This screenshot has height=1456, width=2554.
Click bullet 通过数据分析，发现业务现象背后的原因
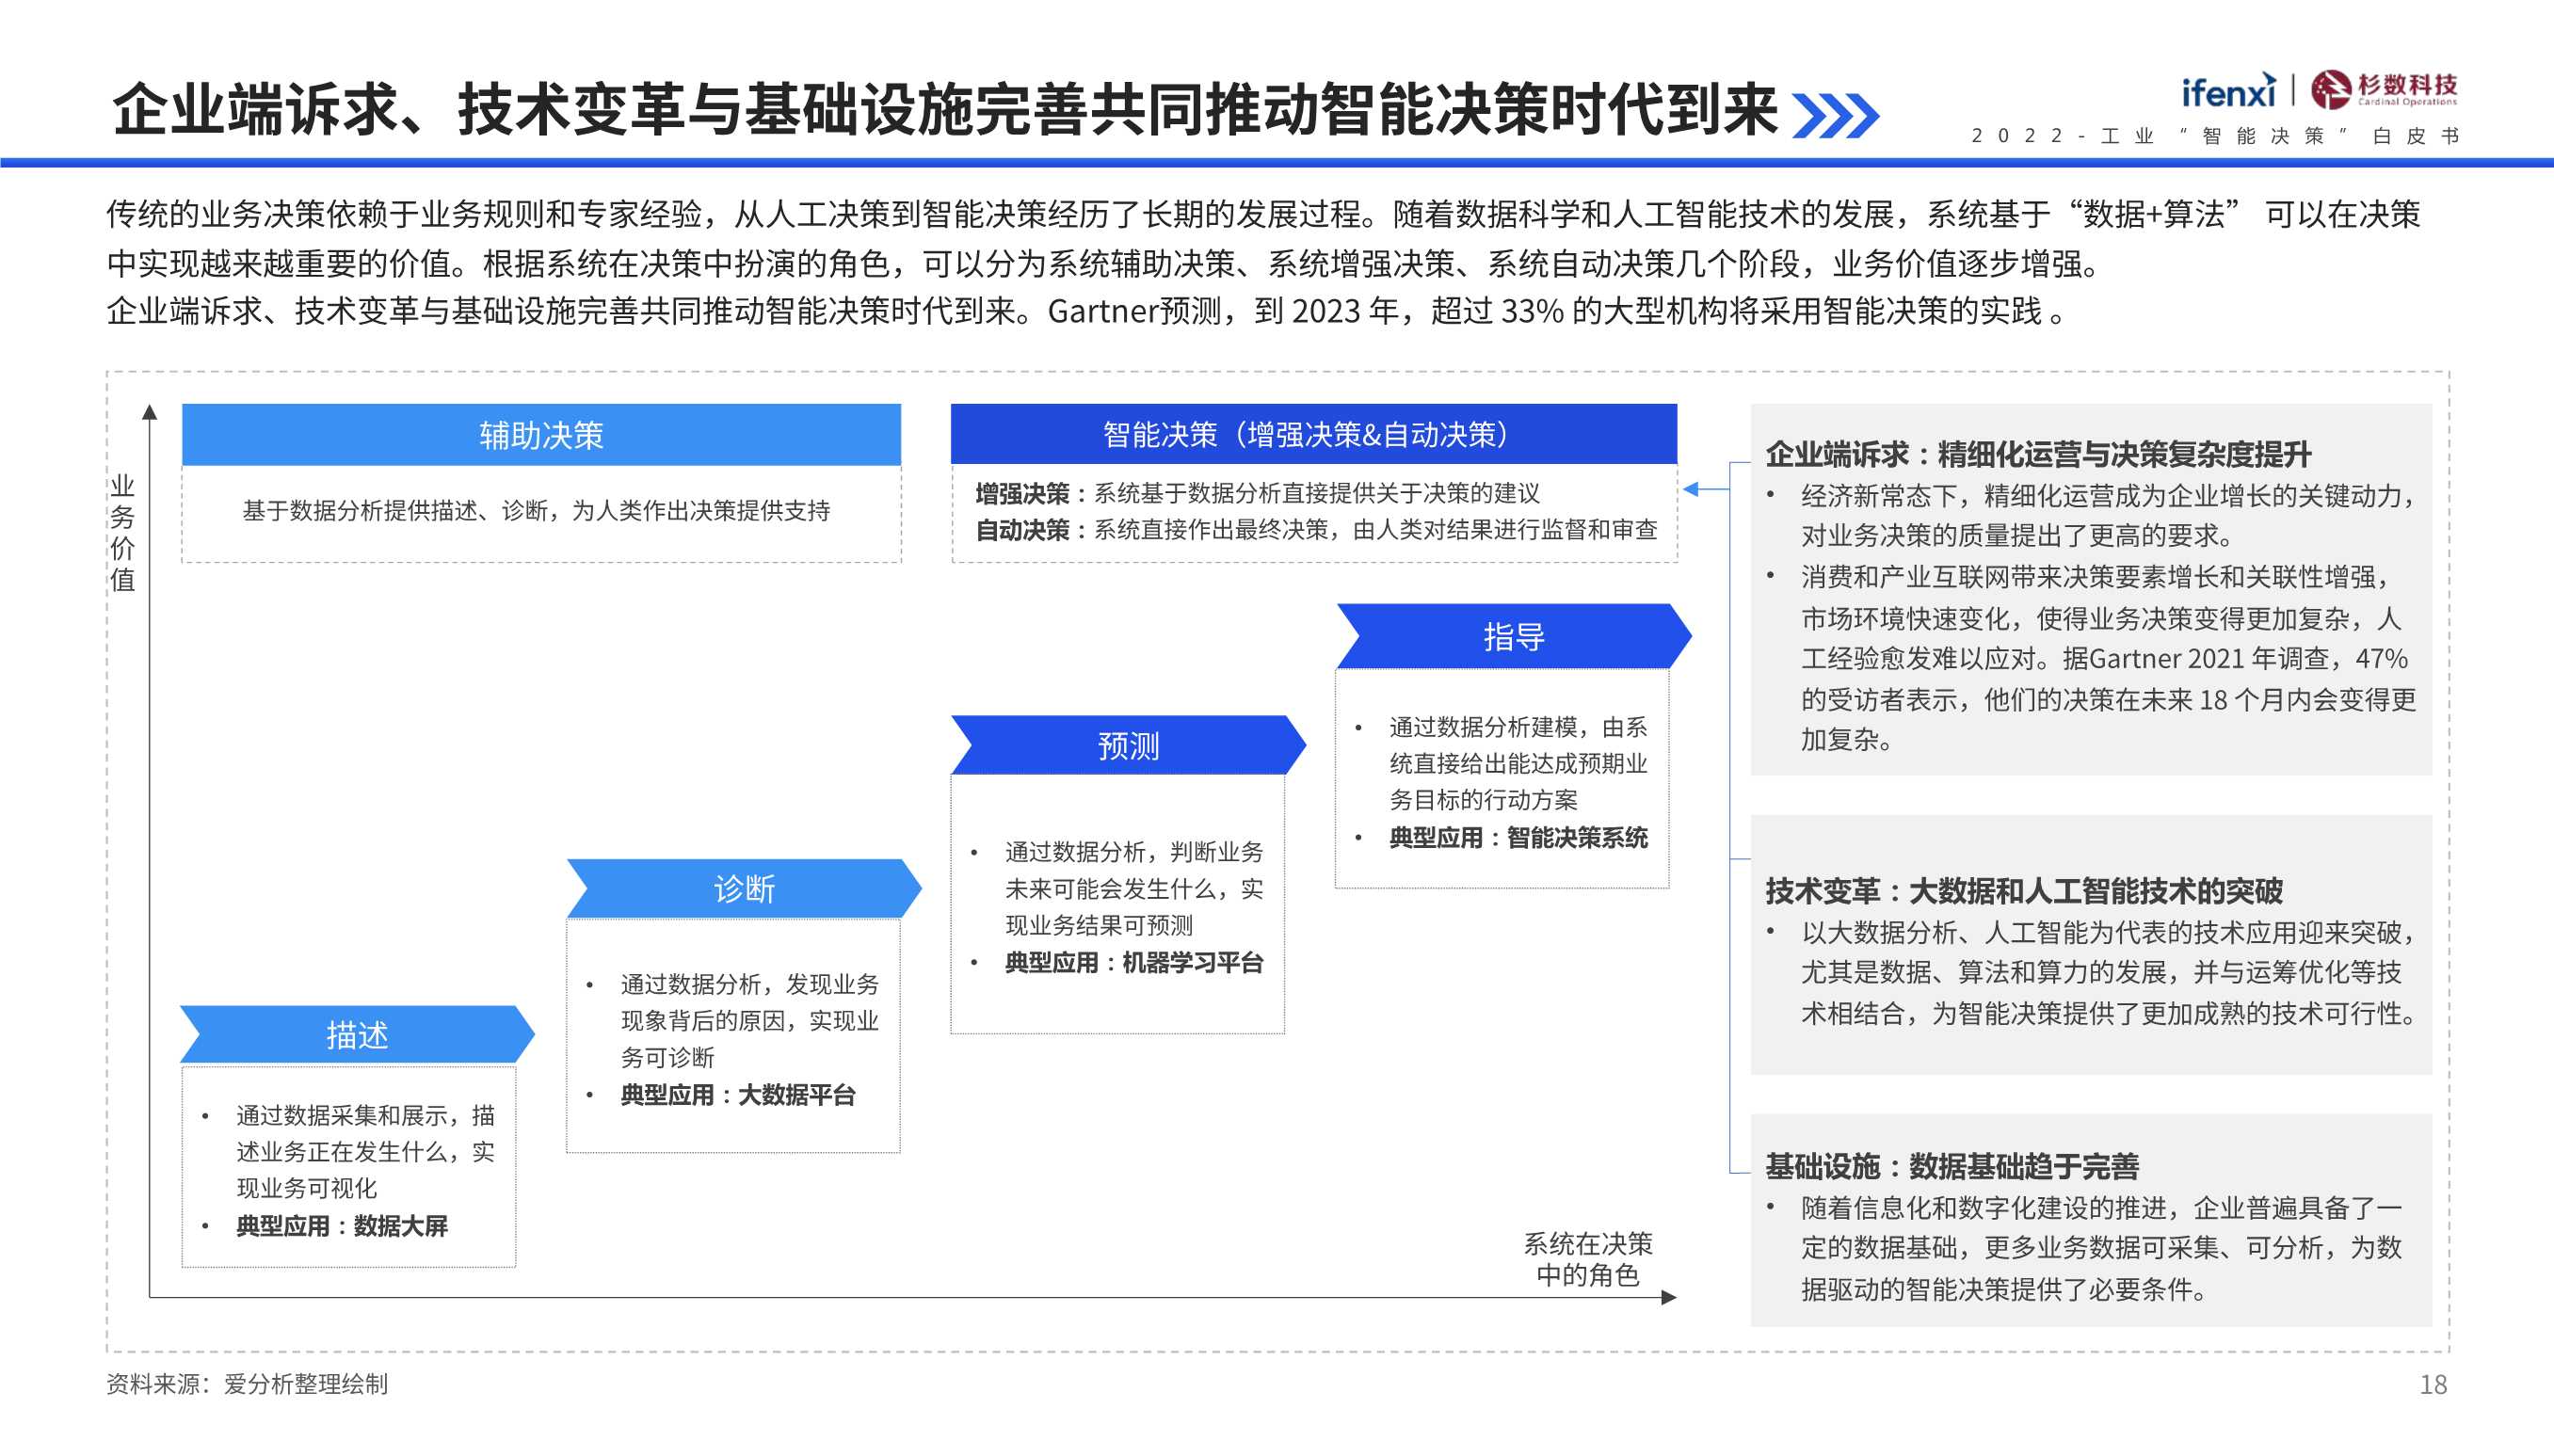(750, 1021)
